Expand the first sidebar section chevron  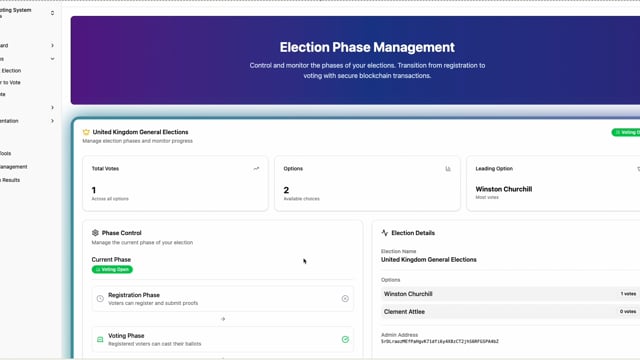click(52, 45)
